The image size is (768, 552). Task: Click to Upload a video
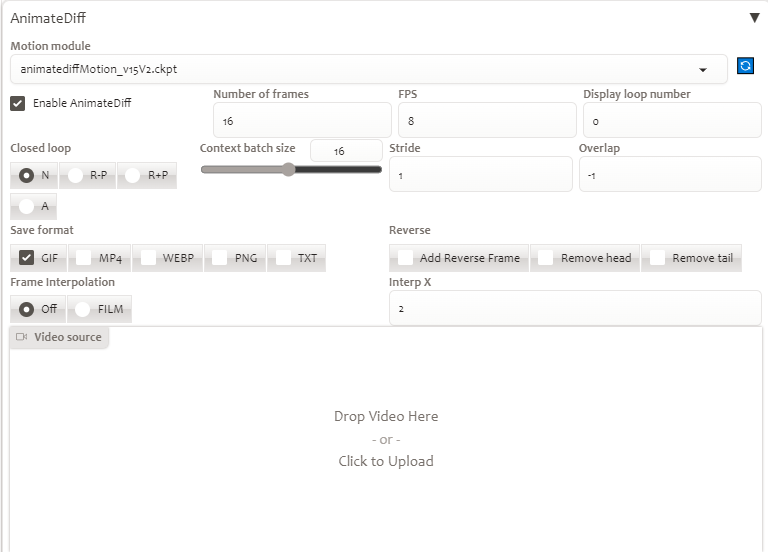point(386,461)
